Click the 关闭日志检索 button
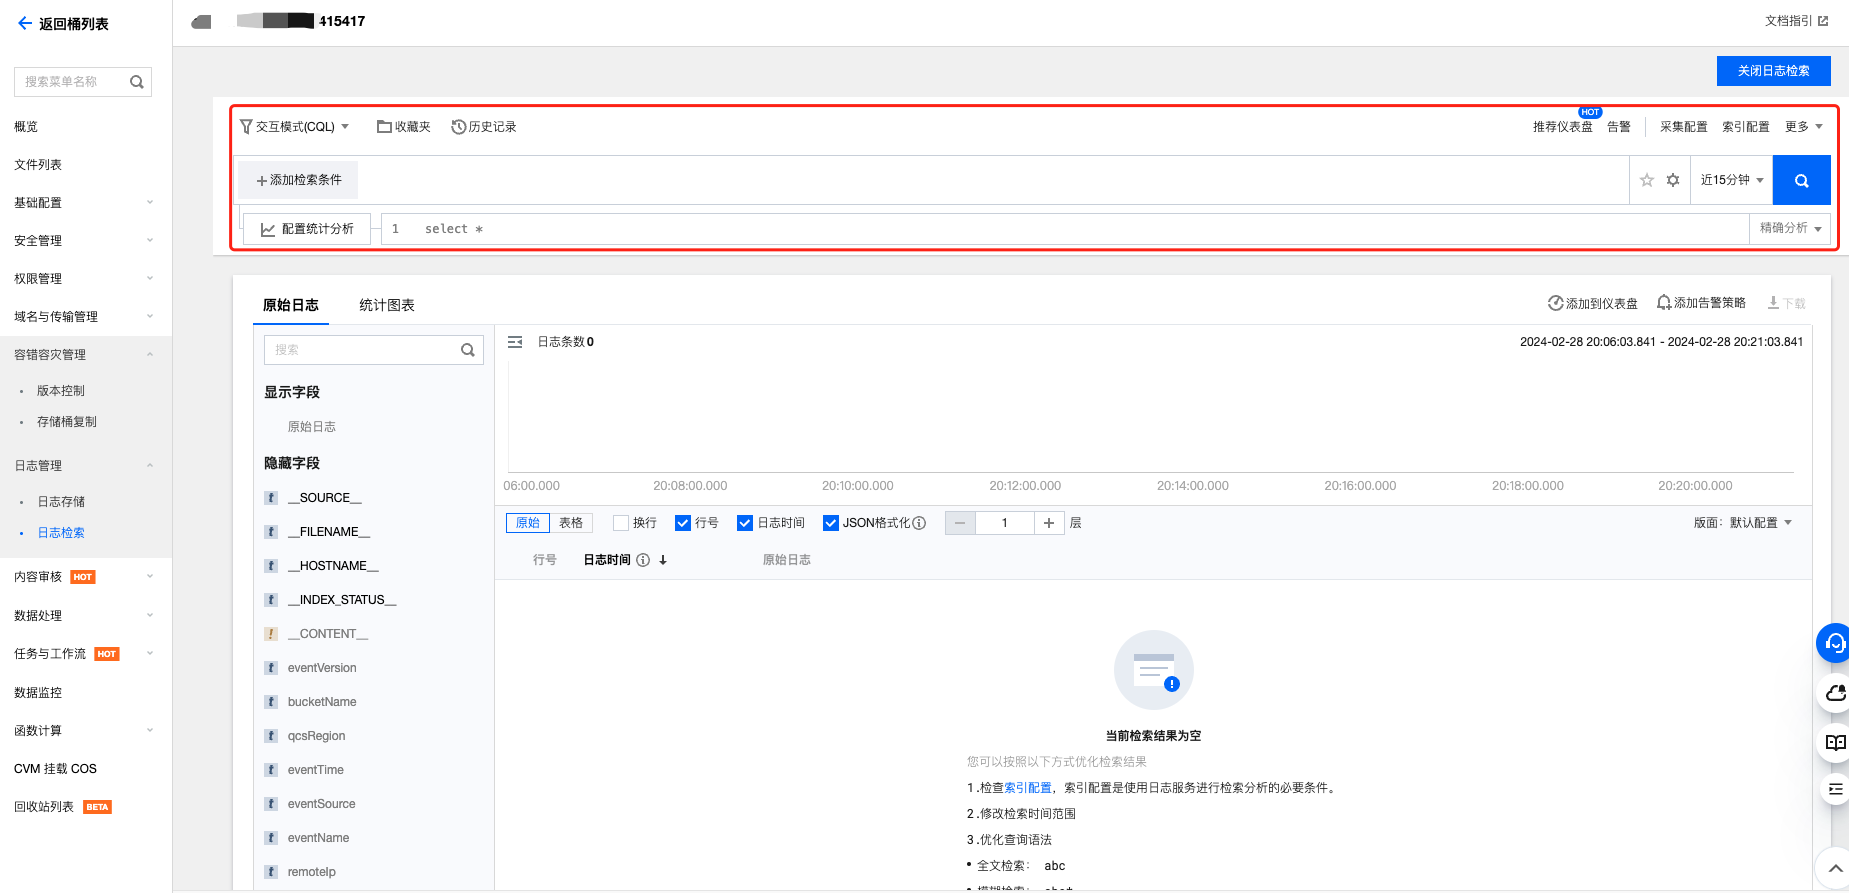Screen dimensions: 1849x893 pos(1773,71)
